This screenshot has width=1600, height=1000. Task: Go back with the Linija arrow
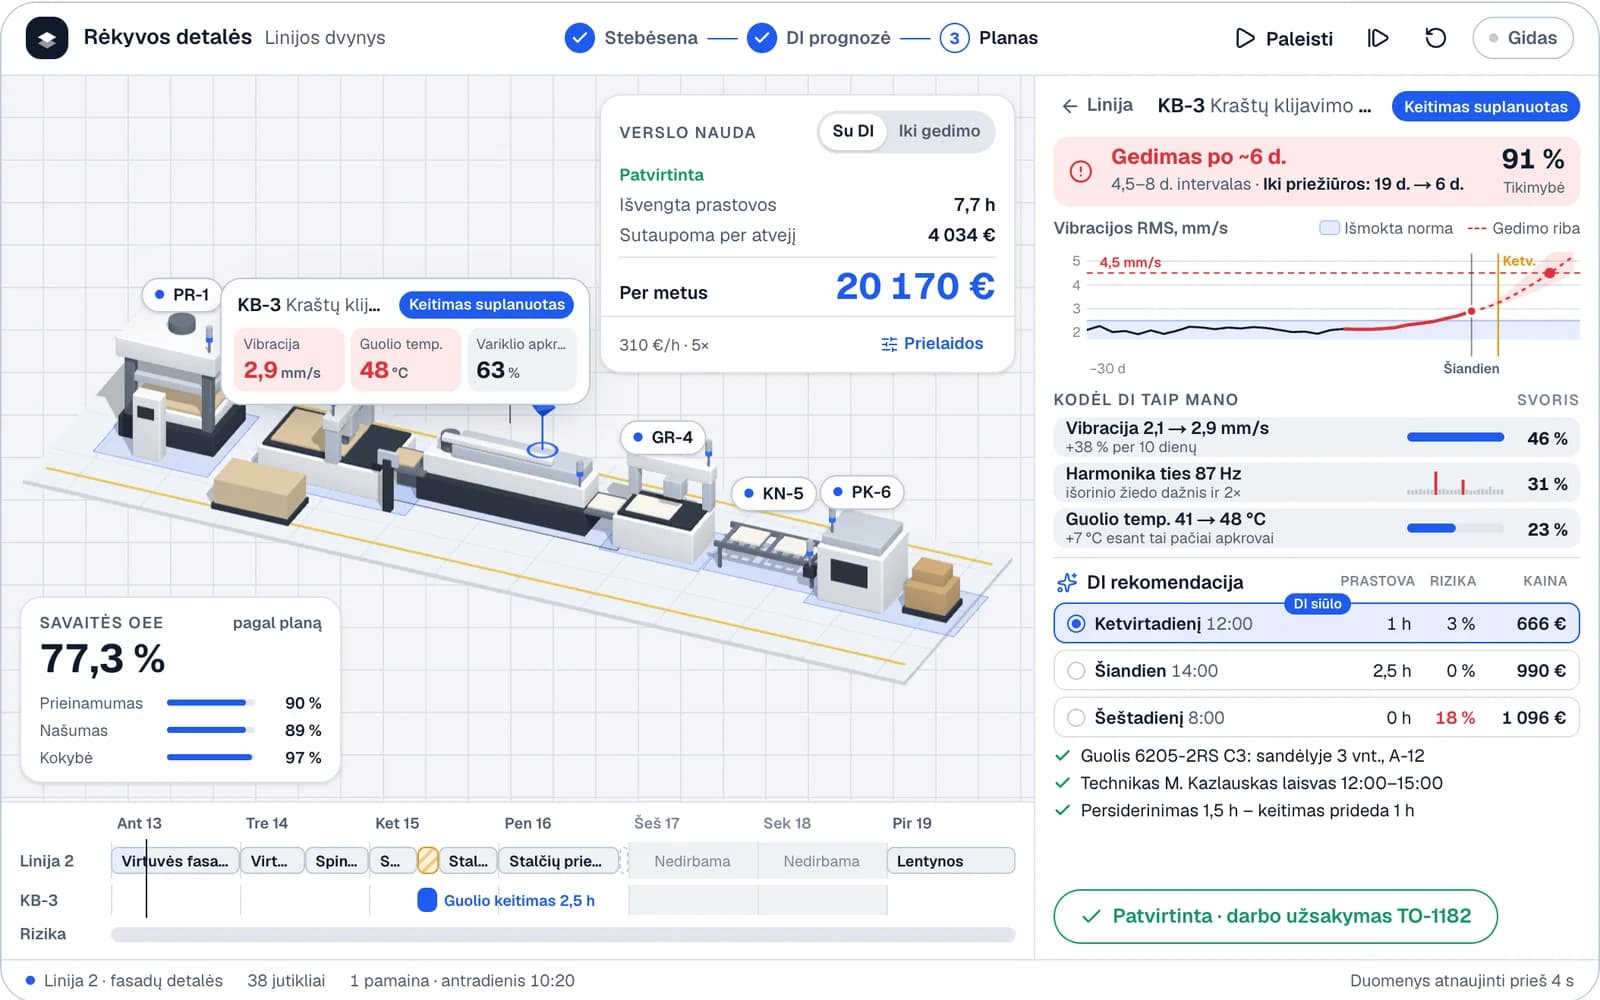1097,105
